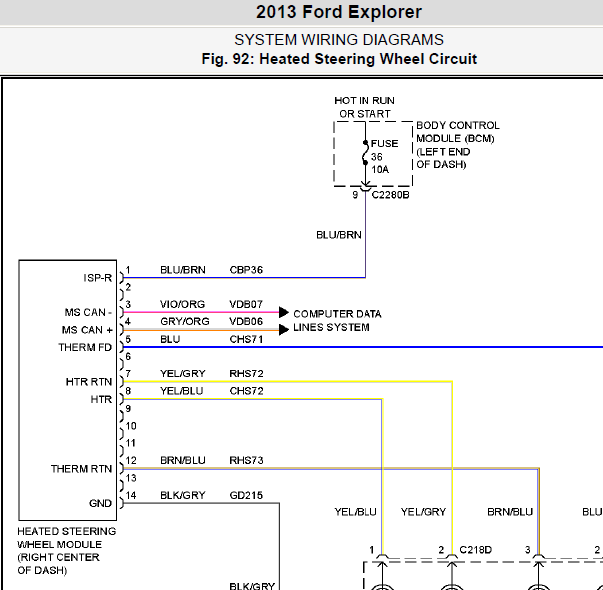
Task: Select the "BODY CONTROL MODULE (BCM)" label
Action: click(458, 132)
